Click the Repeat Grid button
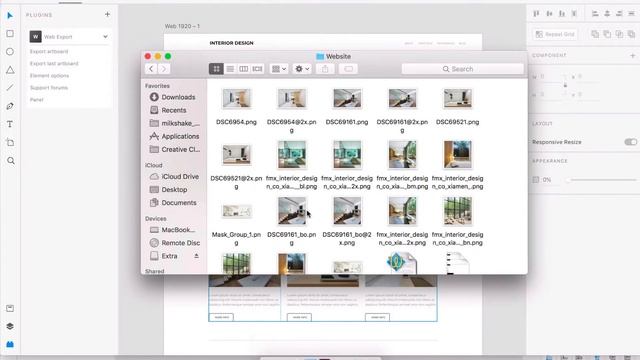The width and height of the screenshot is (640, 360). point(555,34)
